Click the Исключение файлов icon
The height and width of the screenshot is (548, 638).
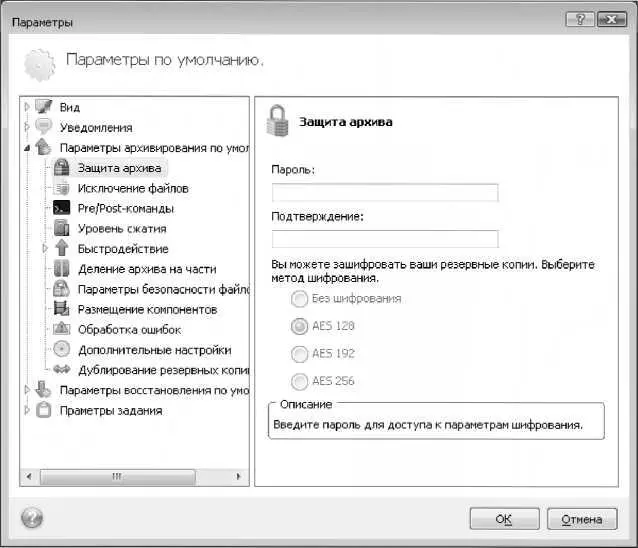61,188
